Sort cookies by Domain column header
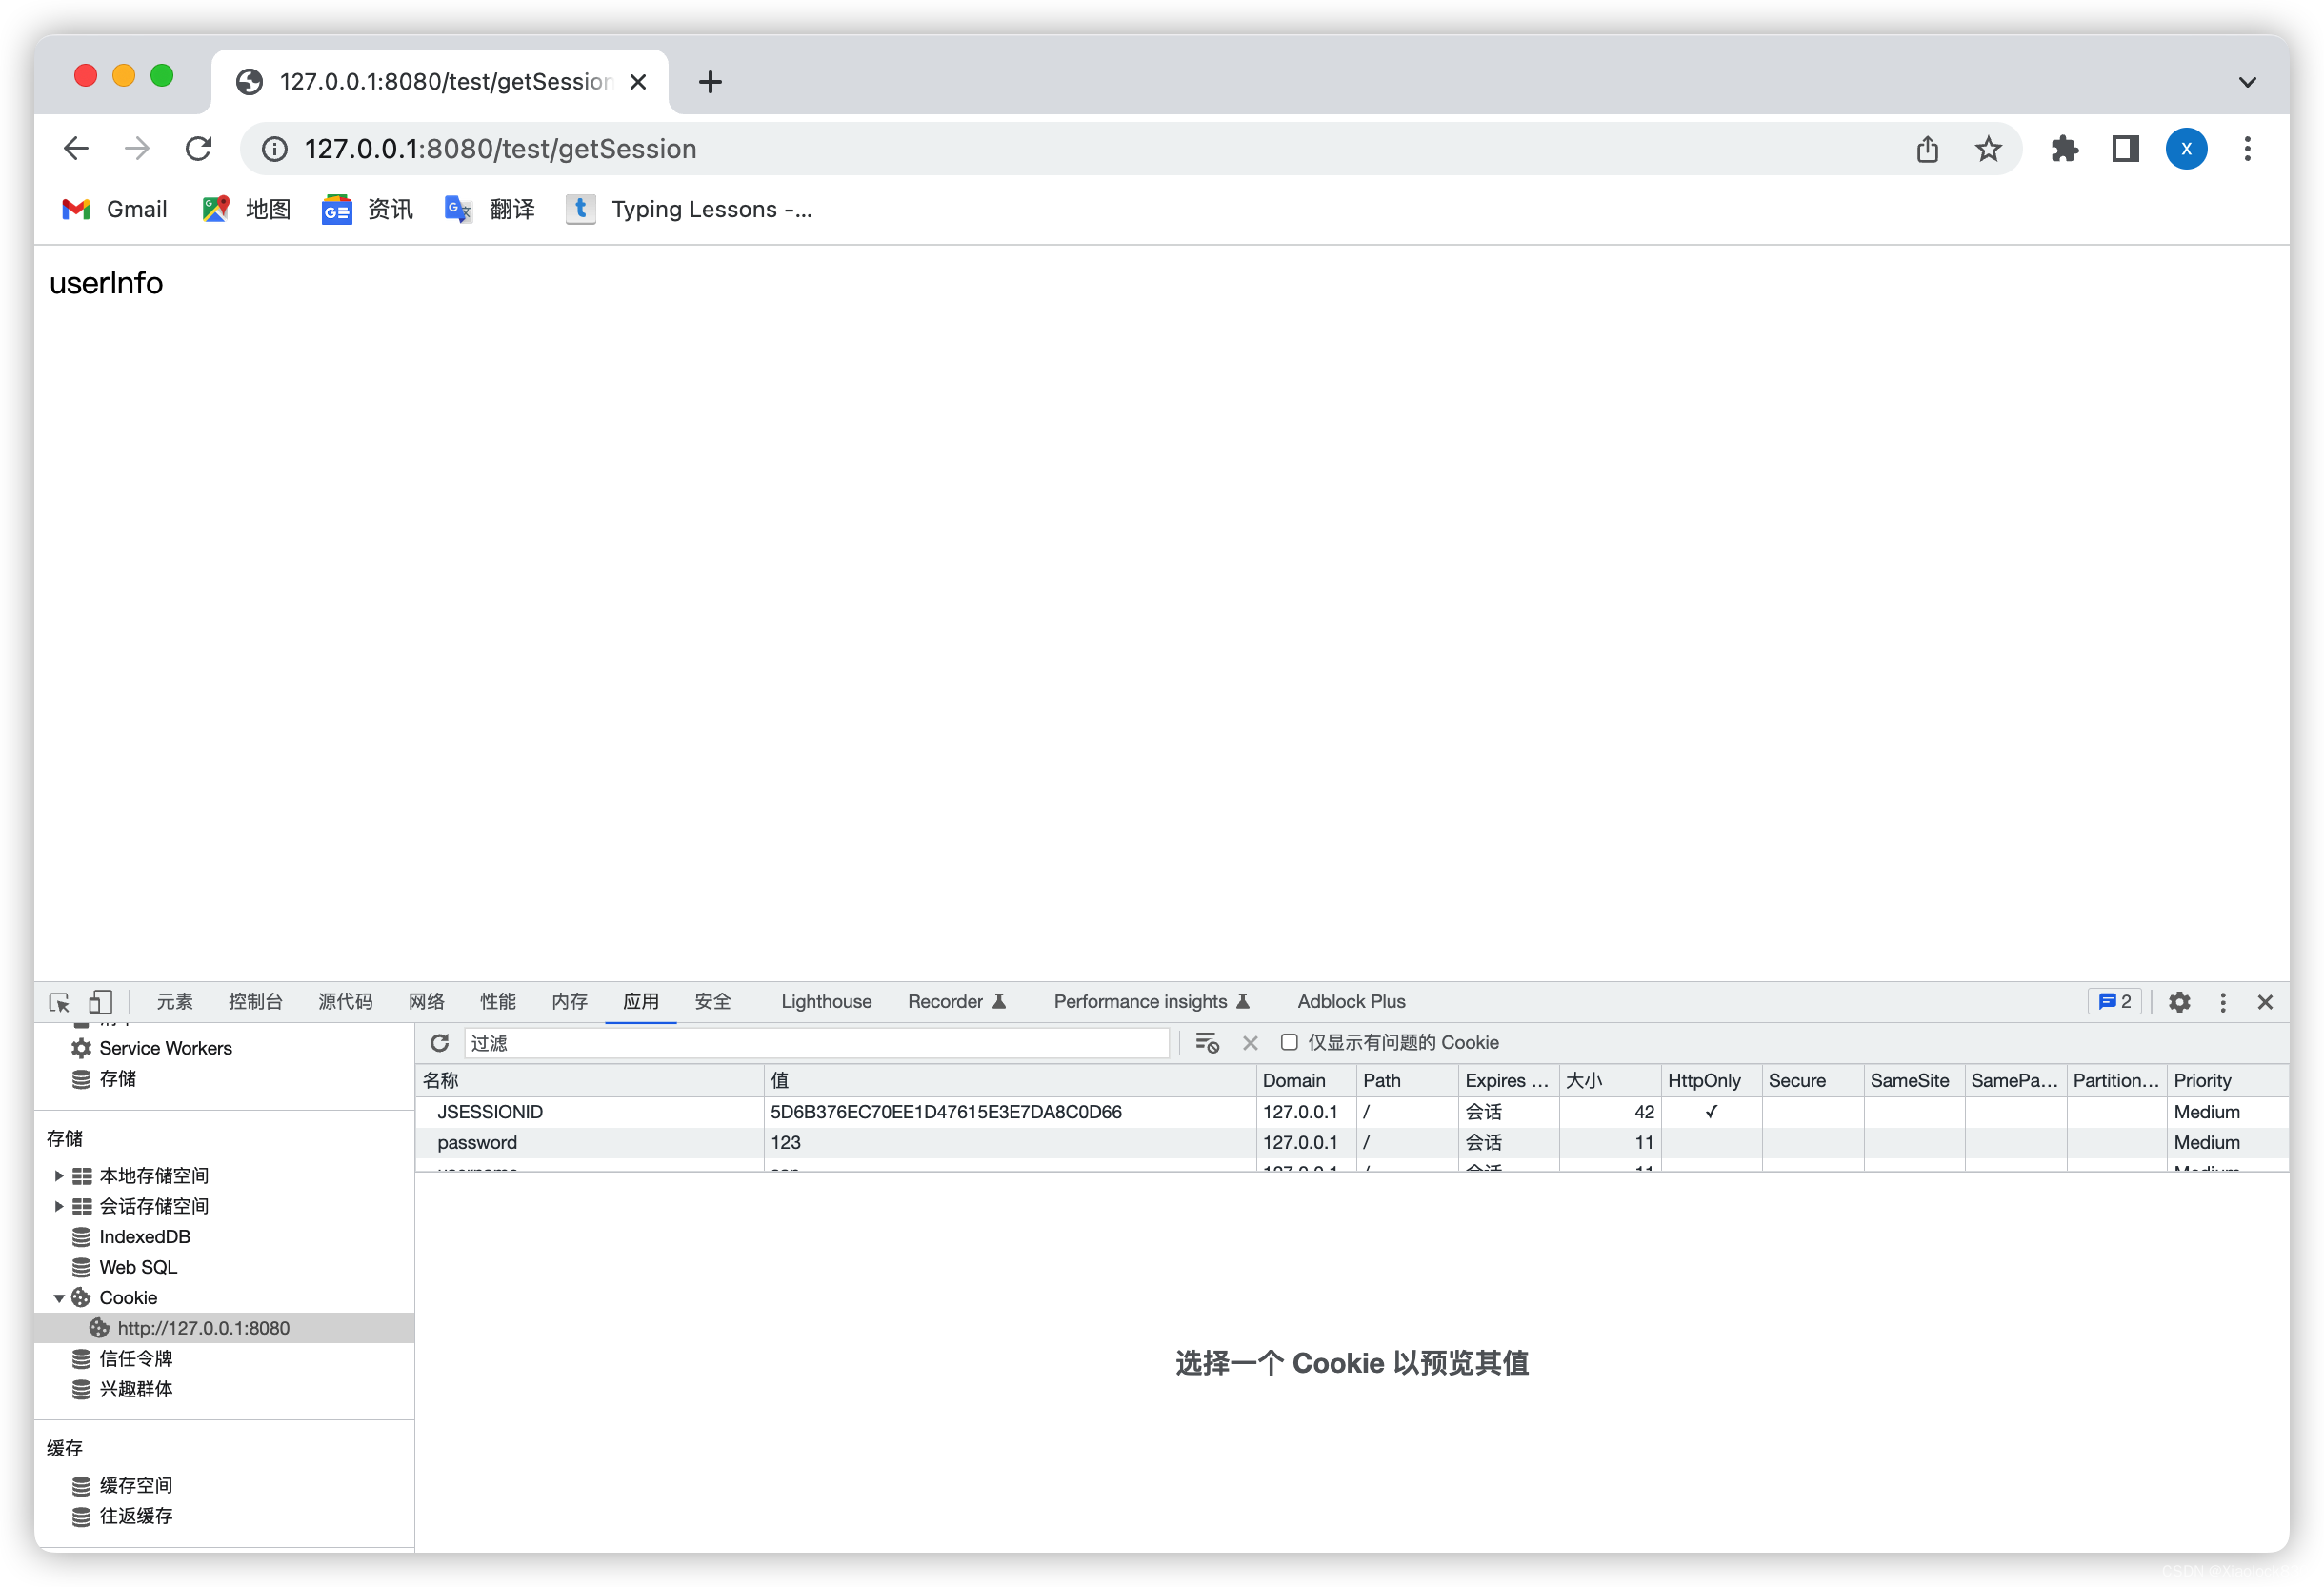Image resolution: width=2324 pixels, height=1587 pixels. point(1306,1080)
